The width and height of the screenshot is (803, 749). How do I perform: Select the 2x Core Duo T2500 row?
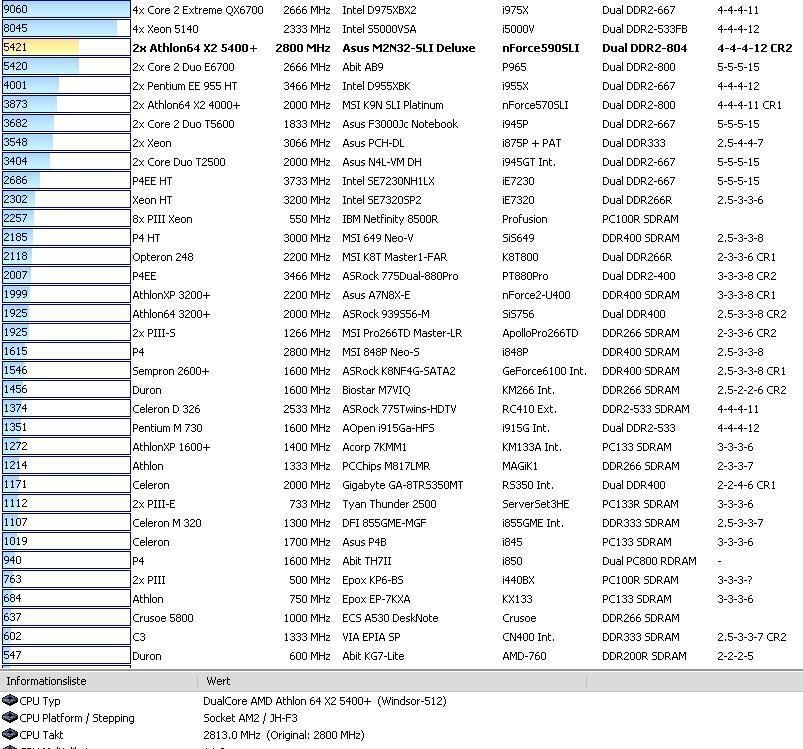coord(402,162)
